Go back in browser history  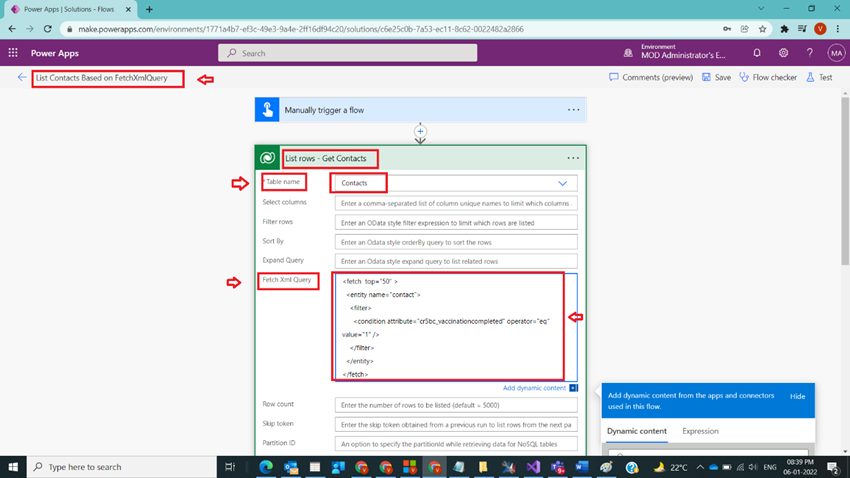(12, 29)
